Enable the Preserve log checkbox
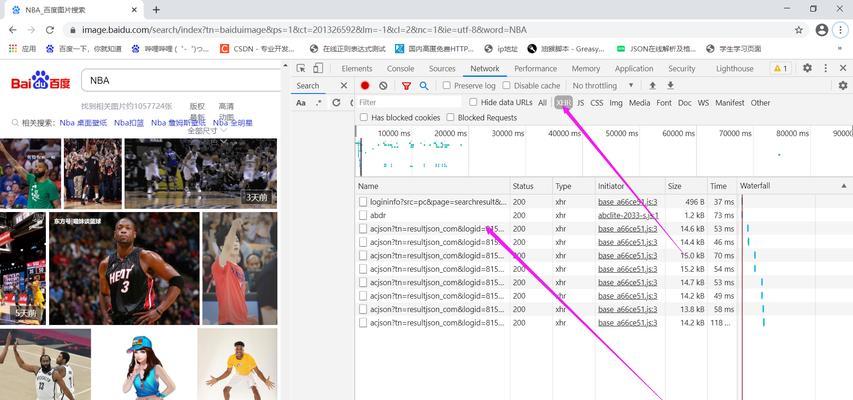This screenshot has height=400, width=853. click(x=447, y=86)
